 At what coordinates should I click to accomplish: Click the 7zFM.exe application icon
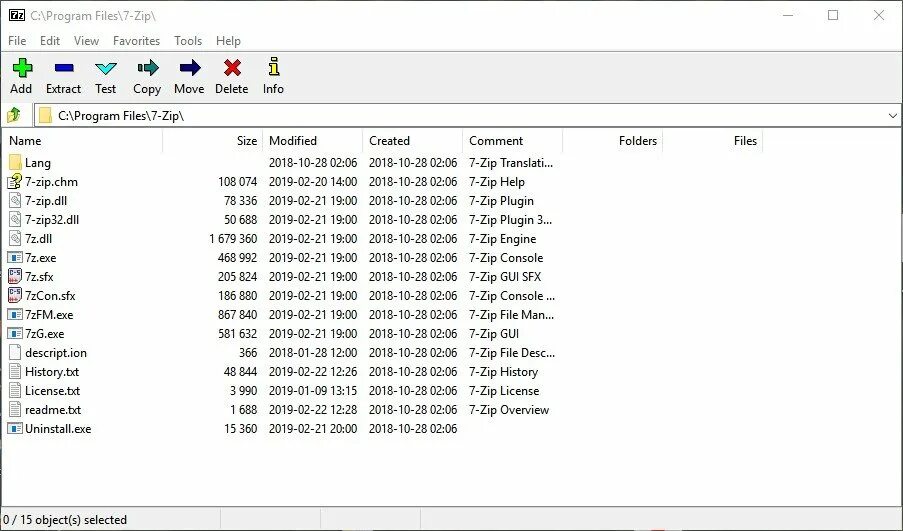(15, 314)
